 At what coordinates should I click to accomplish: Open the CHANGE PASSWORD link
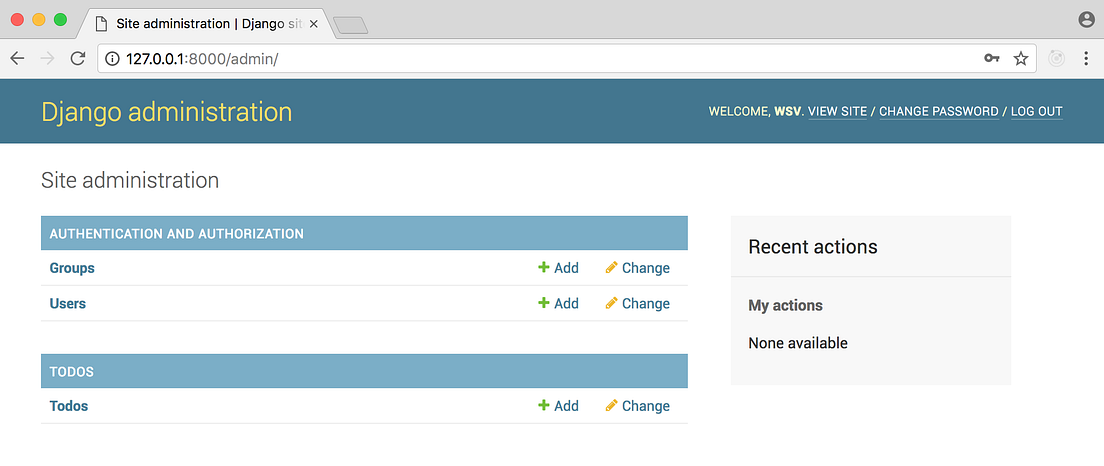pyautogui.click(x=939, y=111)
